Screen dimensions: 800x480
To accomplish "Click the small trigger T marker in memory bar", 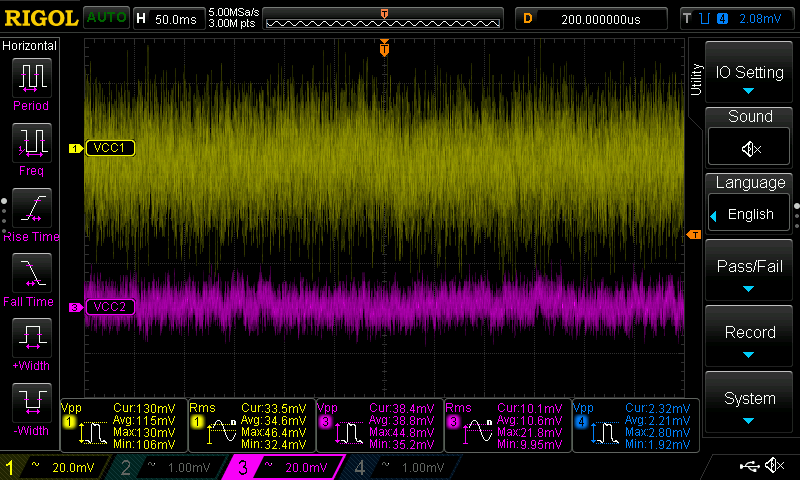I will [x=384, y=14].
